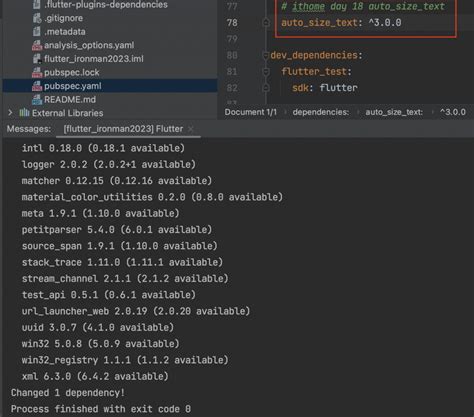The width and height of the screenshot is (474, 417).
Task: Click the analysis_options.yaml file icon
Action: click(37, 45)
